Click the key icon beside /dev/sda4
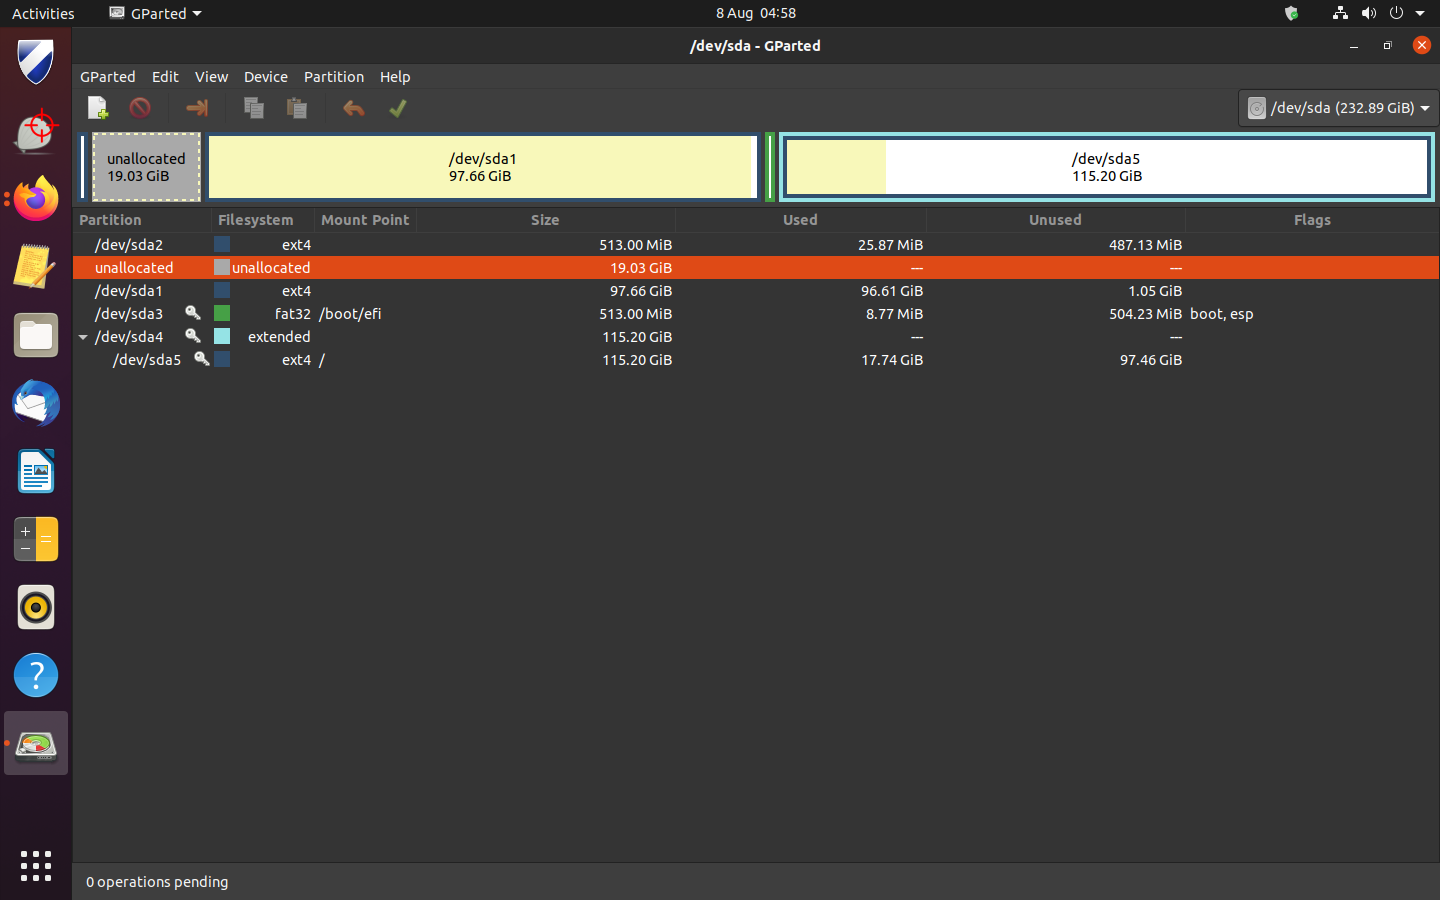The width and height of the screenshot is (1440, 900). coord(193,336)
